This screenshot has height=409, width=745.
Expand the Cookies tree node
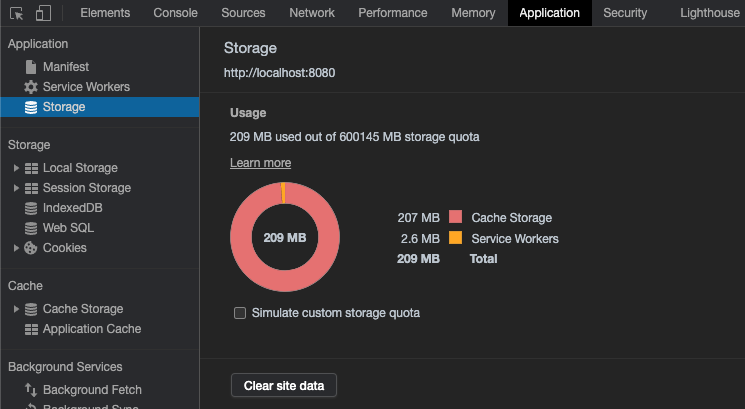click(x=16, y=248)
